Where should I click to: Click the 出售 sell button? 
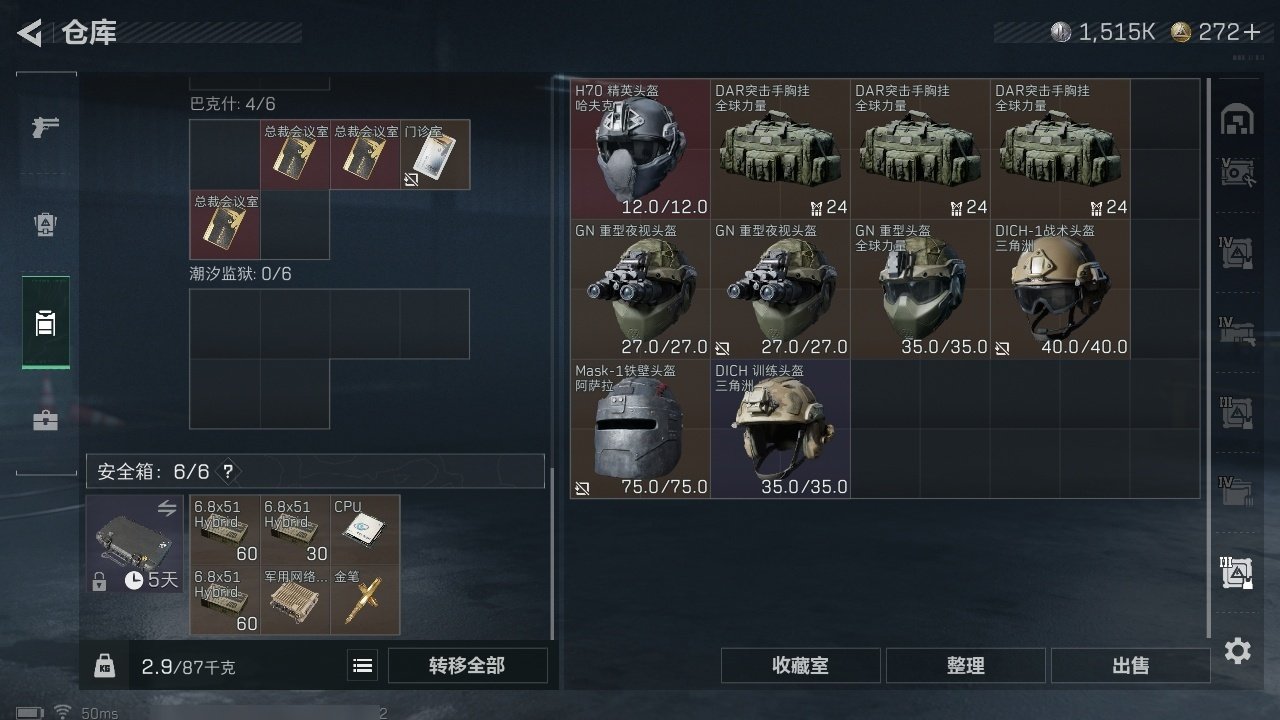[1131, 666]
